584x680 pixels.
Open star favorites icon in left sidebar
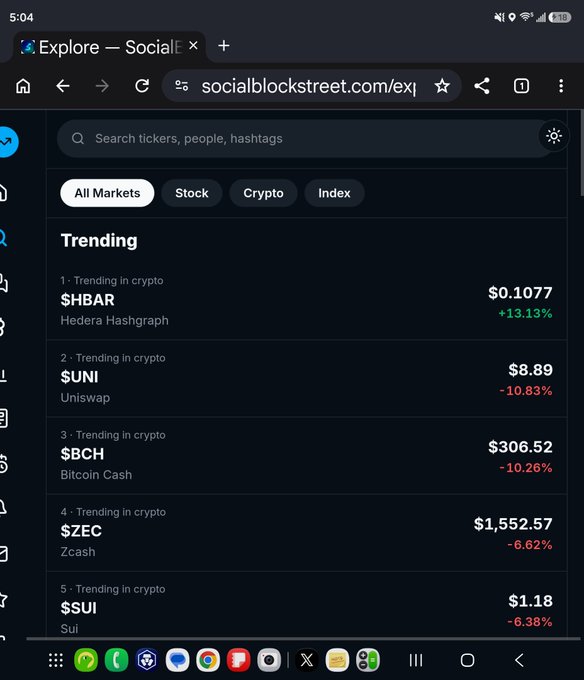coord(3,599)
